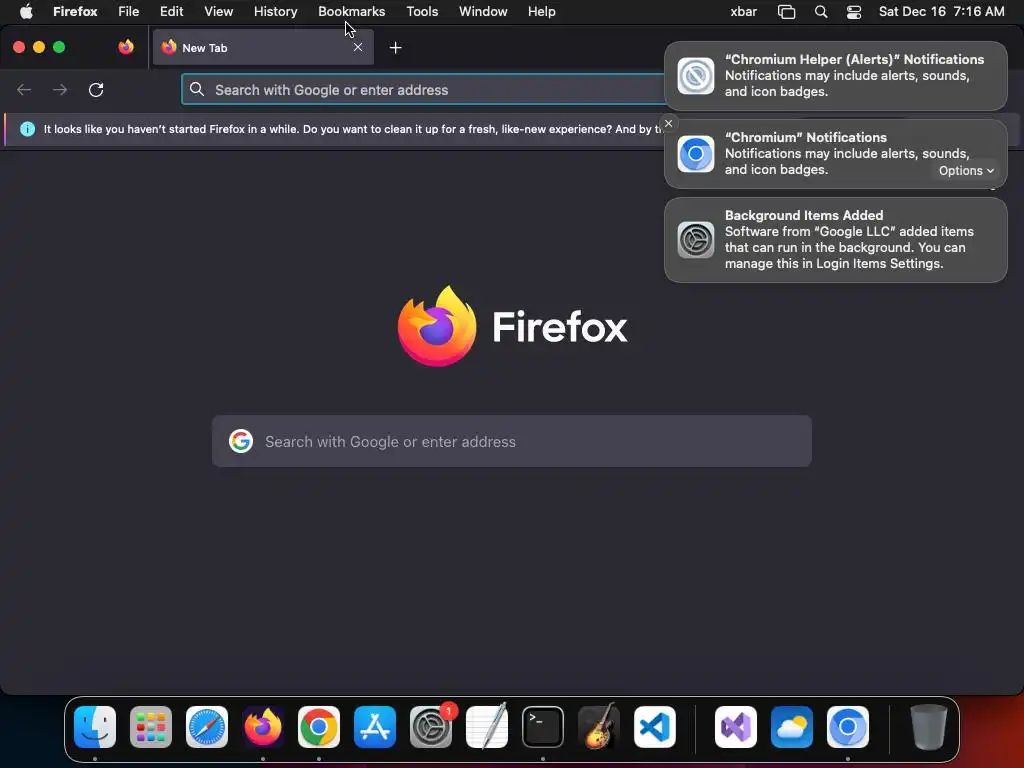
Task: Open Chromium from the Dock
Action: (848, 727)
